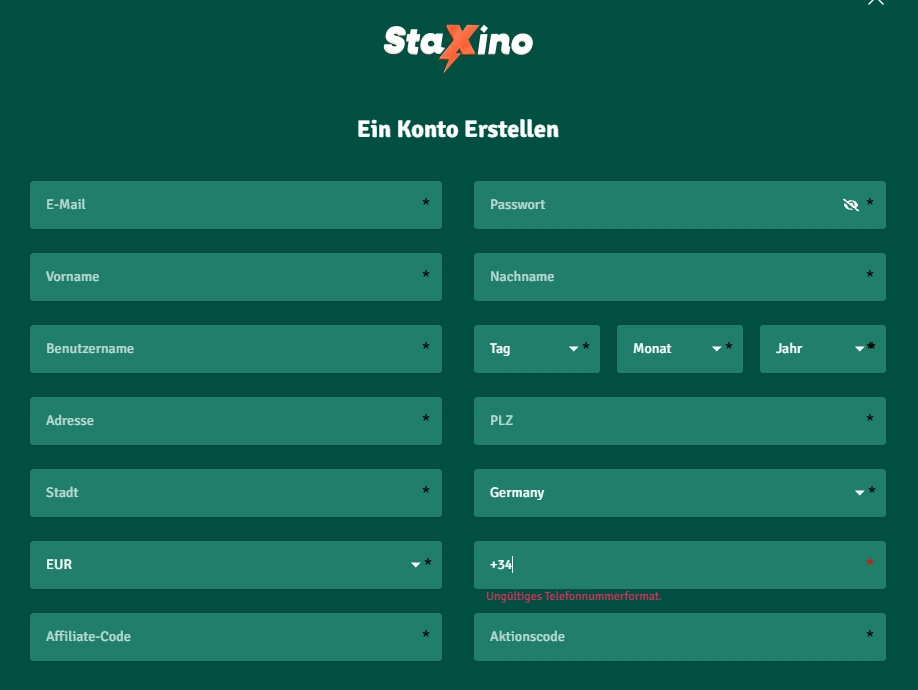
Task: Focus the Stadt input field
Action: click(236, 493)
